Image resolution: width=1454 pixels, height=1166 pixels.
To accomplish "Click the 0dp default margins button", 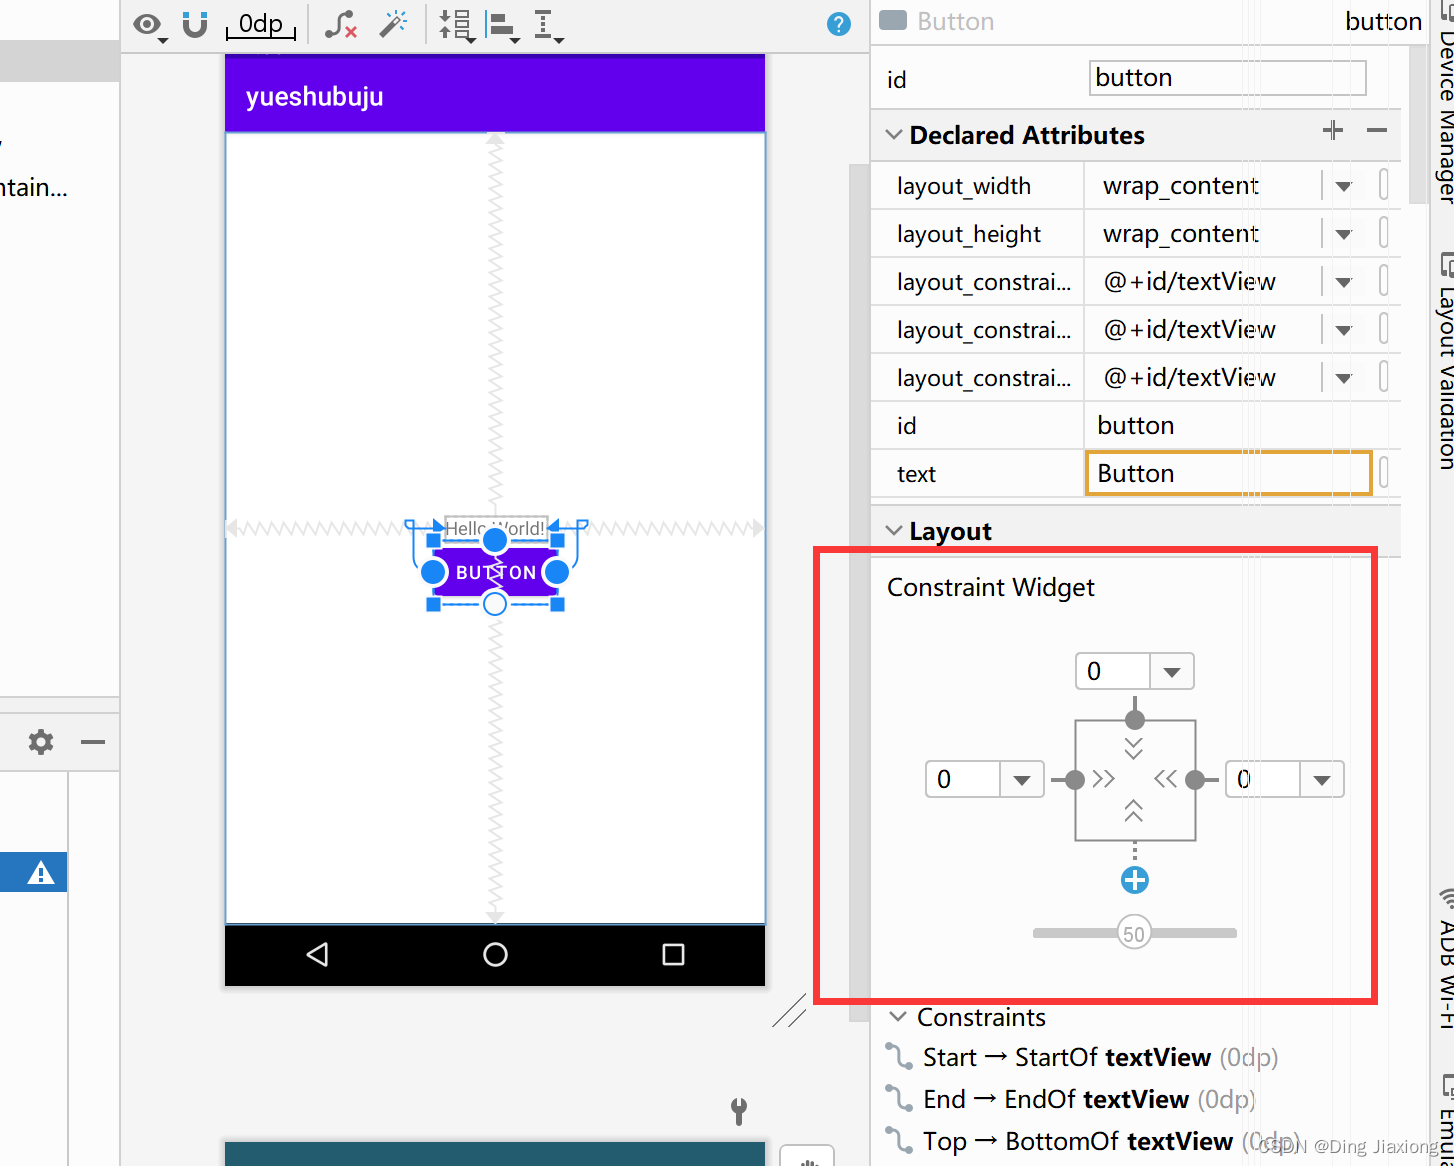I will pyautogui.click(x=260, y=25).
